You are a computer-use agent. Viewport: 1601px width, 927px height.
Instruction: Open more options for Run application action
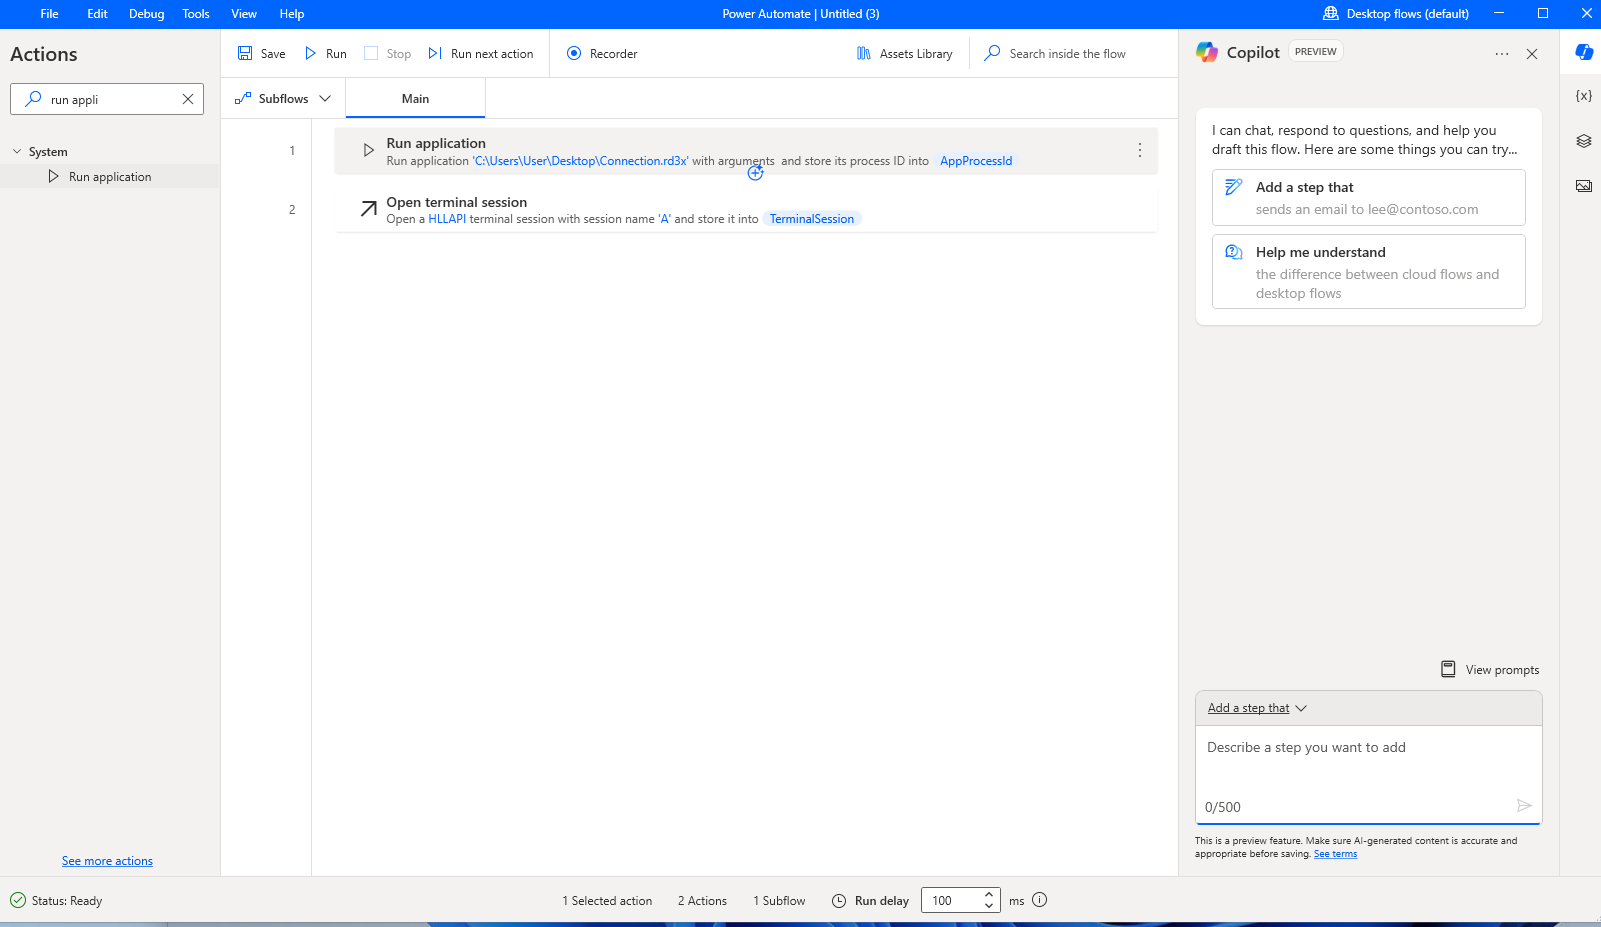(1139, 150)
